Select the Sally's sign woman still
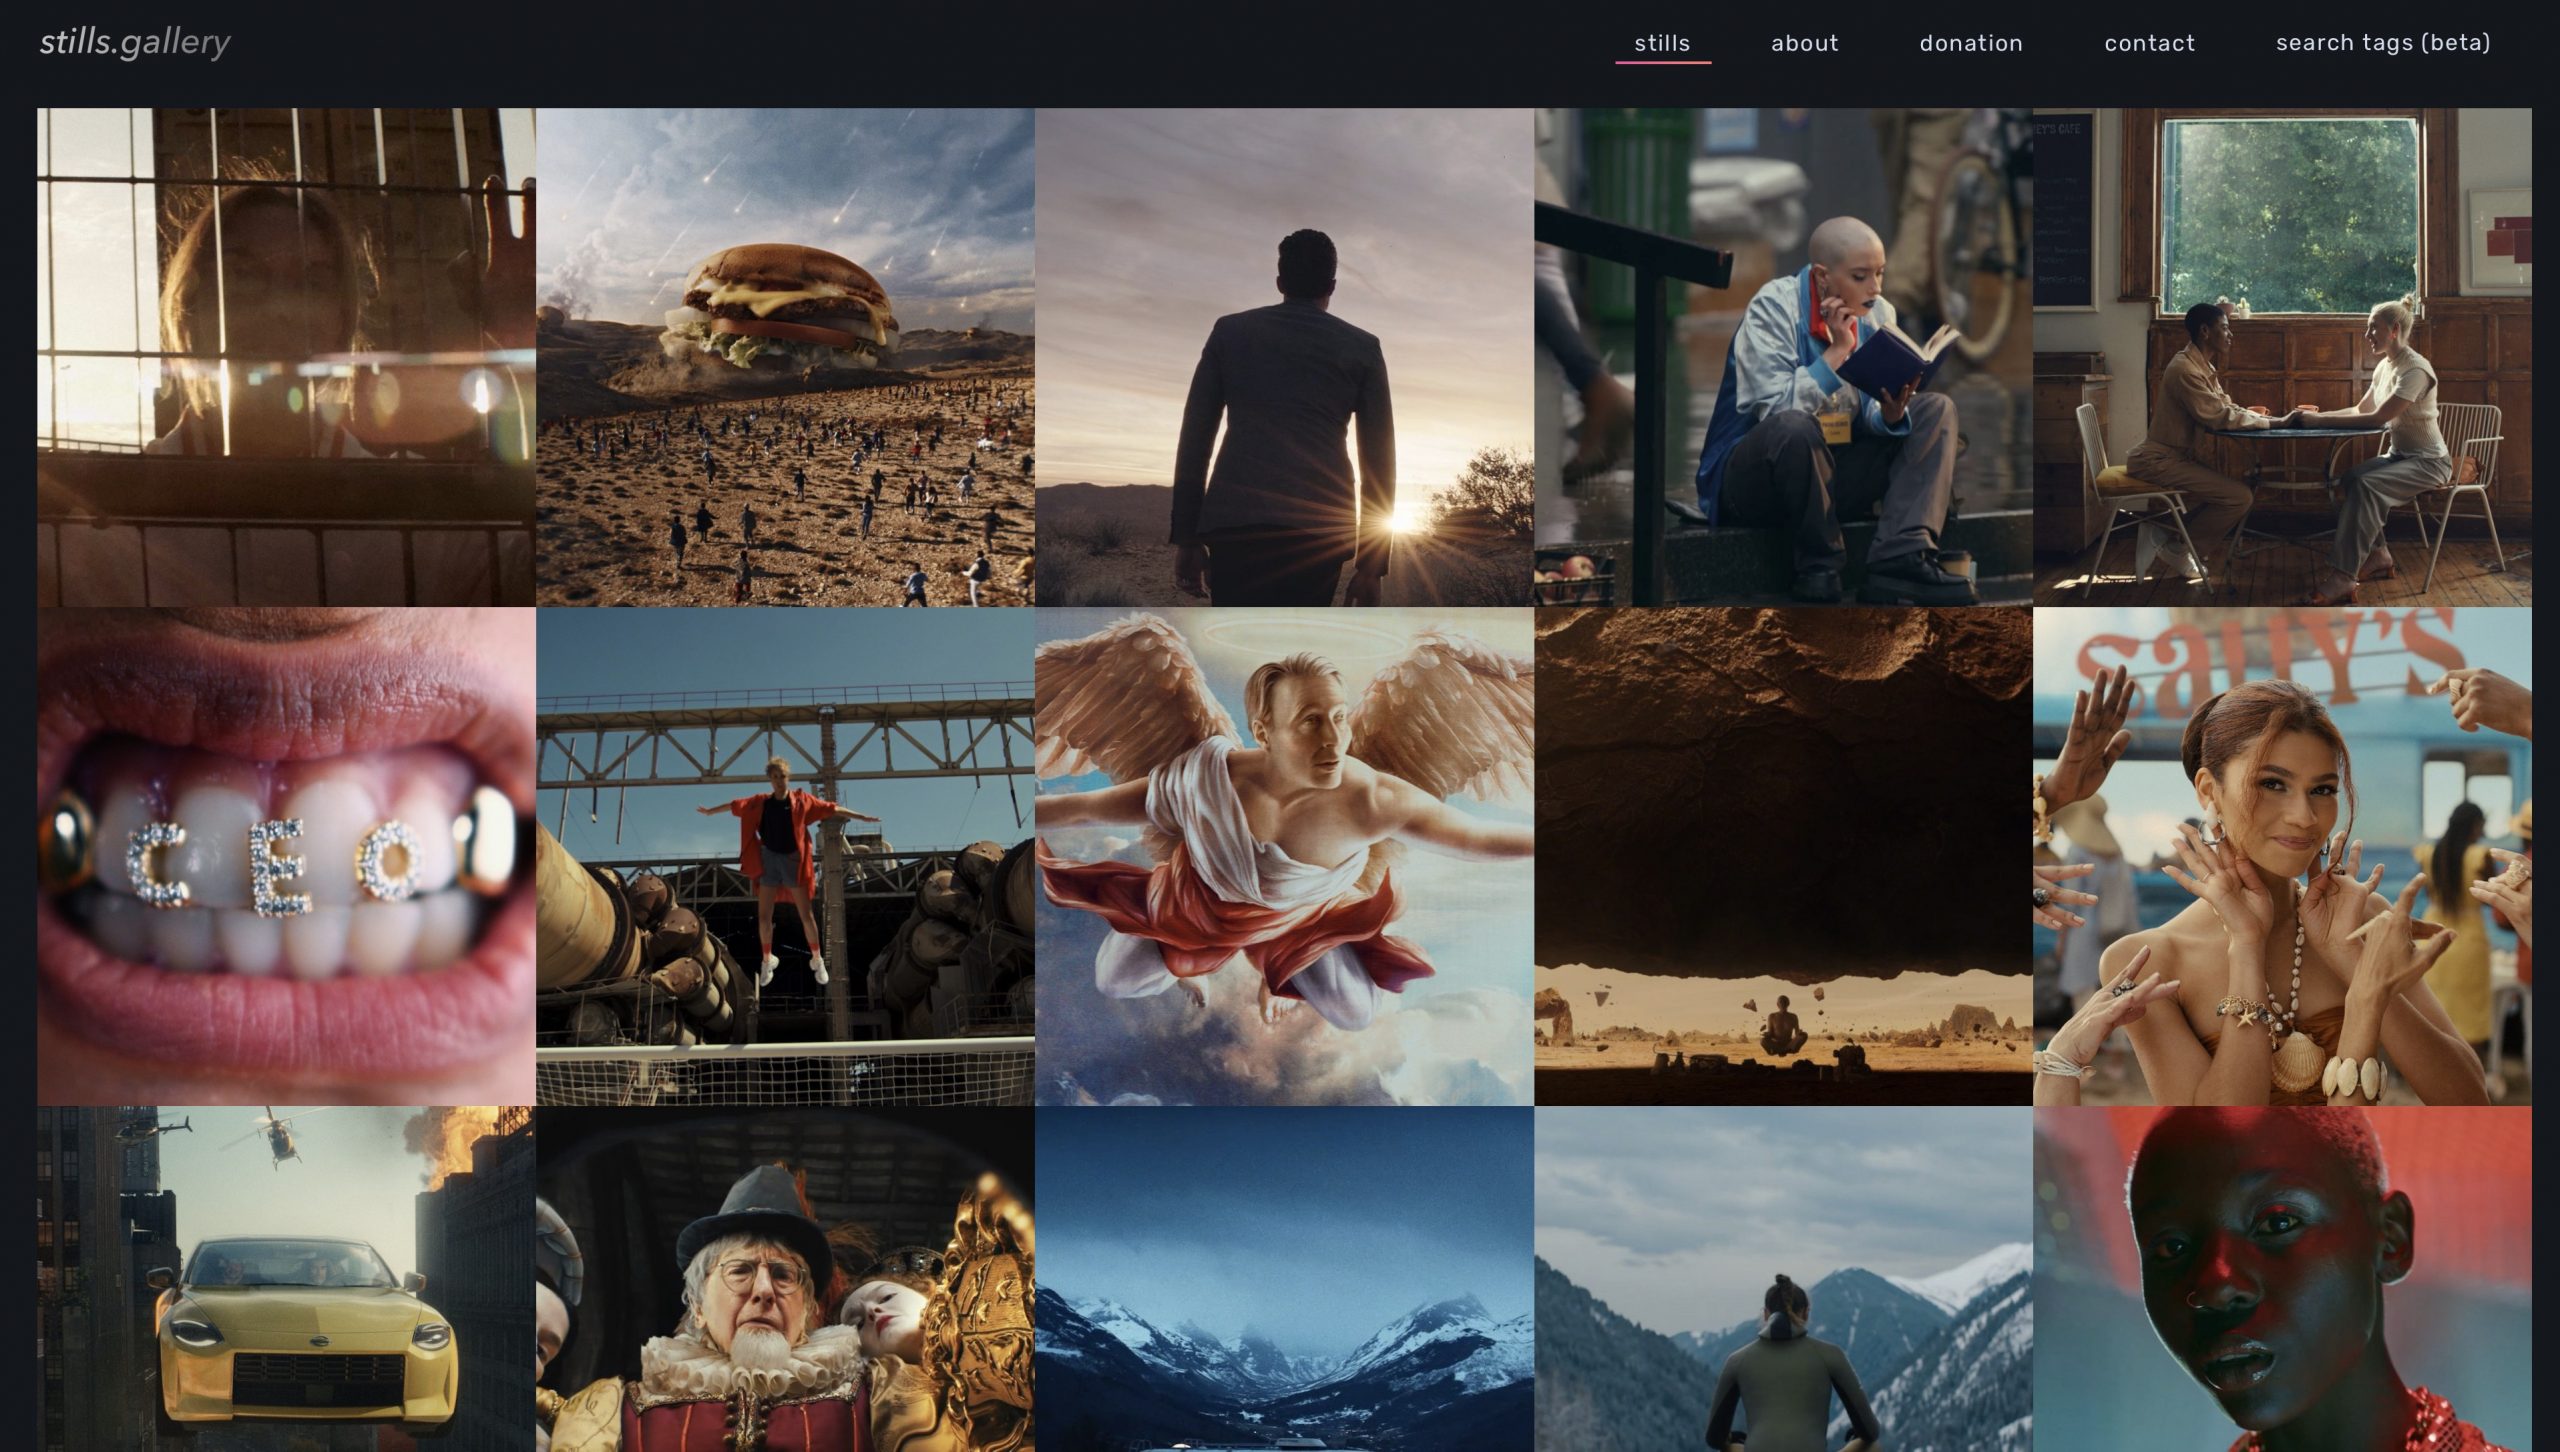The image size is (2560, 1452). [x=2282, y=856]
